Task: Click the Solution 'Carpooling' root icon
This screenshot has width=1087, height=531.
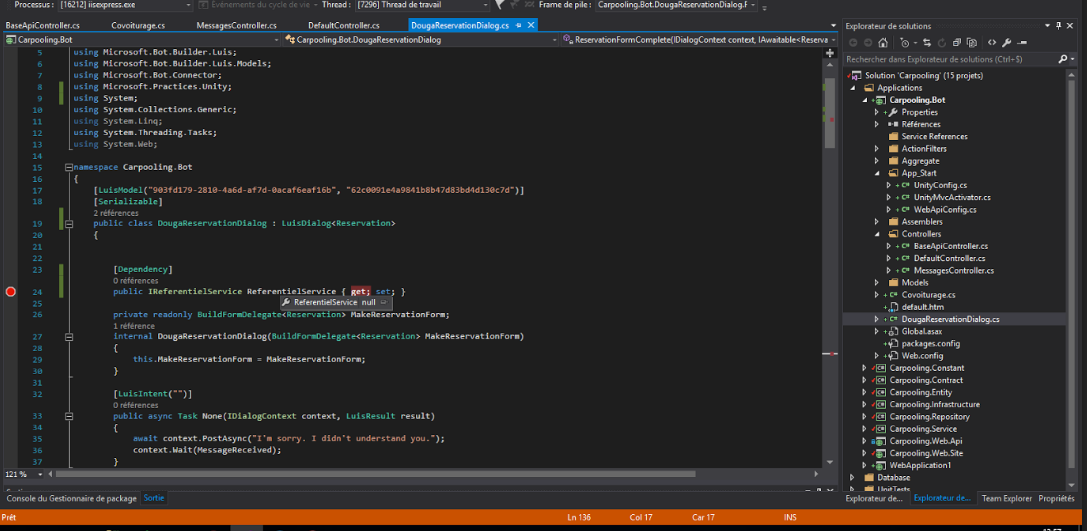Action: click(x=855, y=76)
